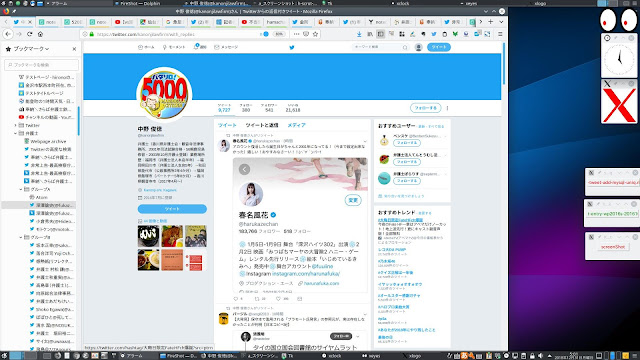The image size is (640, 360).
Task: Click the analog clock face in xclock window
Action: tap(619, 59)
